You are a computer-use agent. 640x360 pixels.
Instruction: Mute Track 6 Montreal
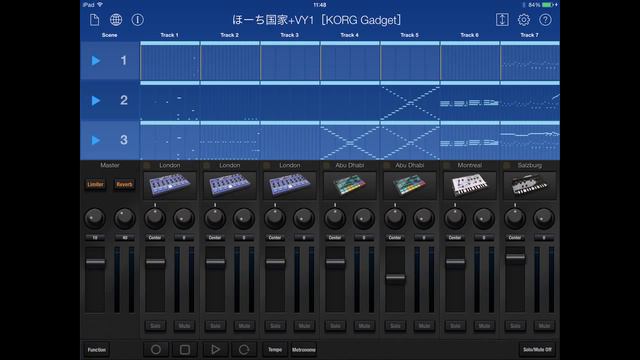click(x=484, y=326)
